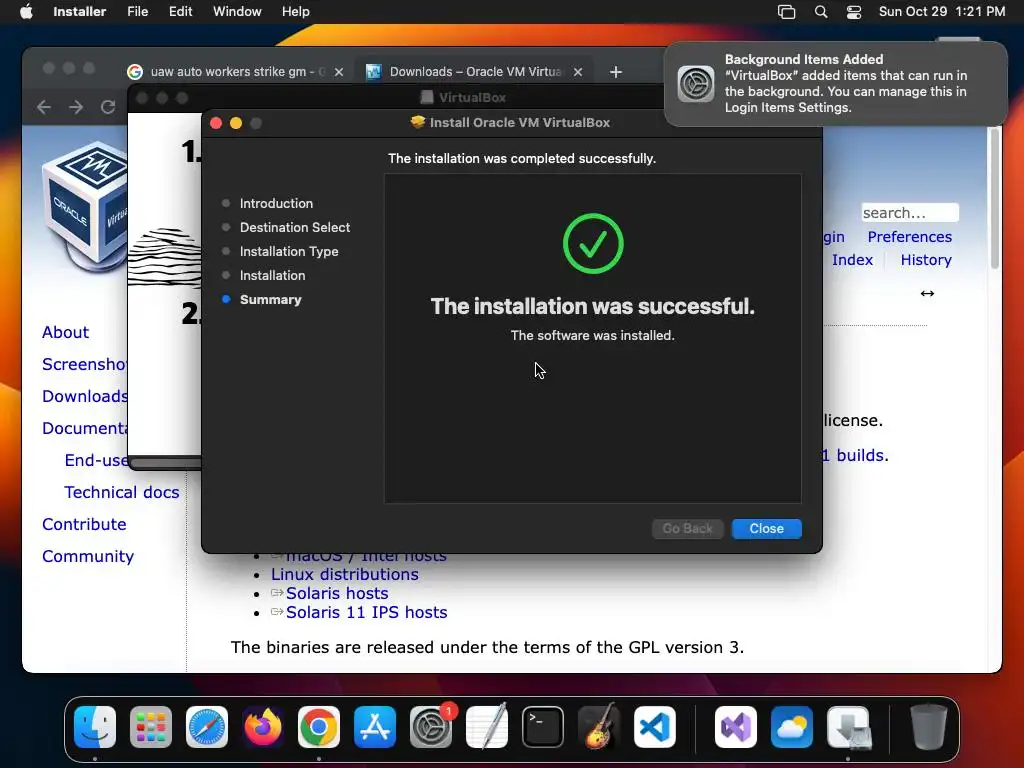Reload the page in Chrome
This screenshot has height=768, width=1024.
[x=108, y=107]
